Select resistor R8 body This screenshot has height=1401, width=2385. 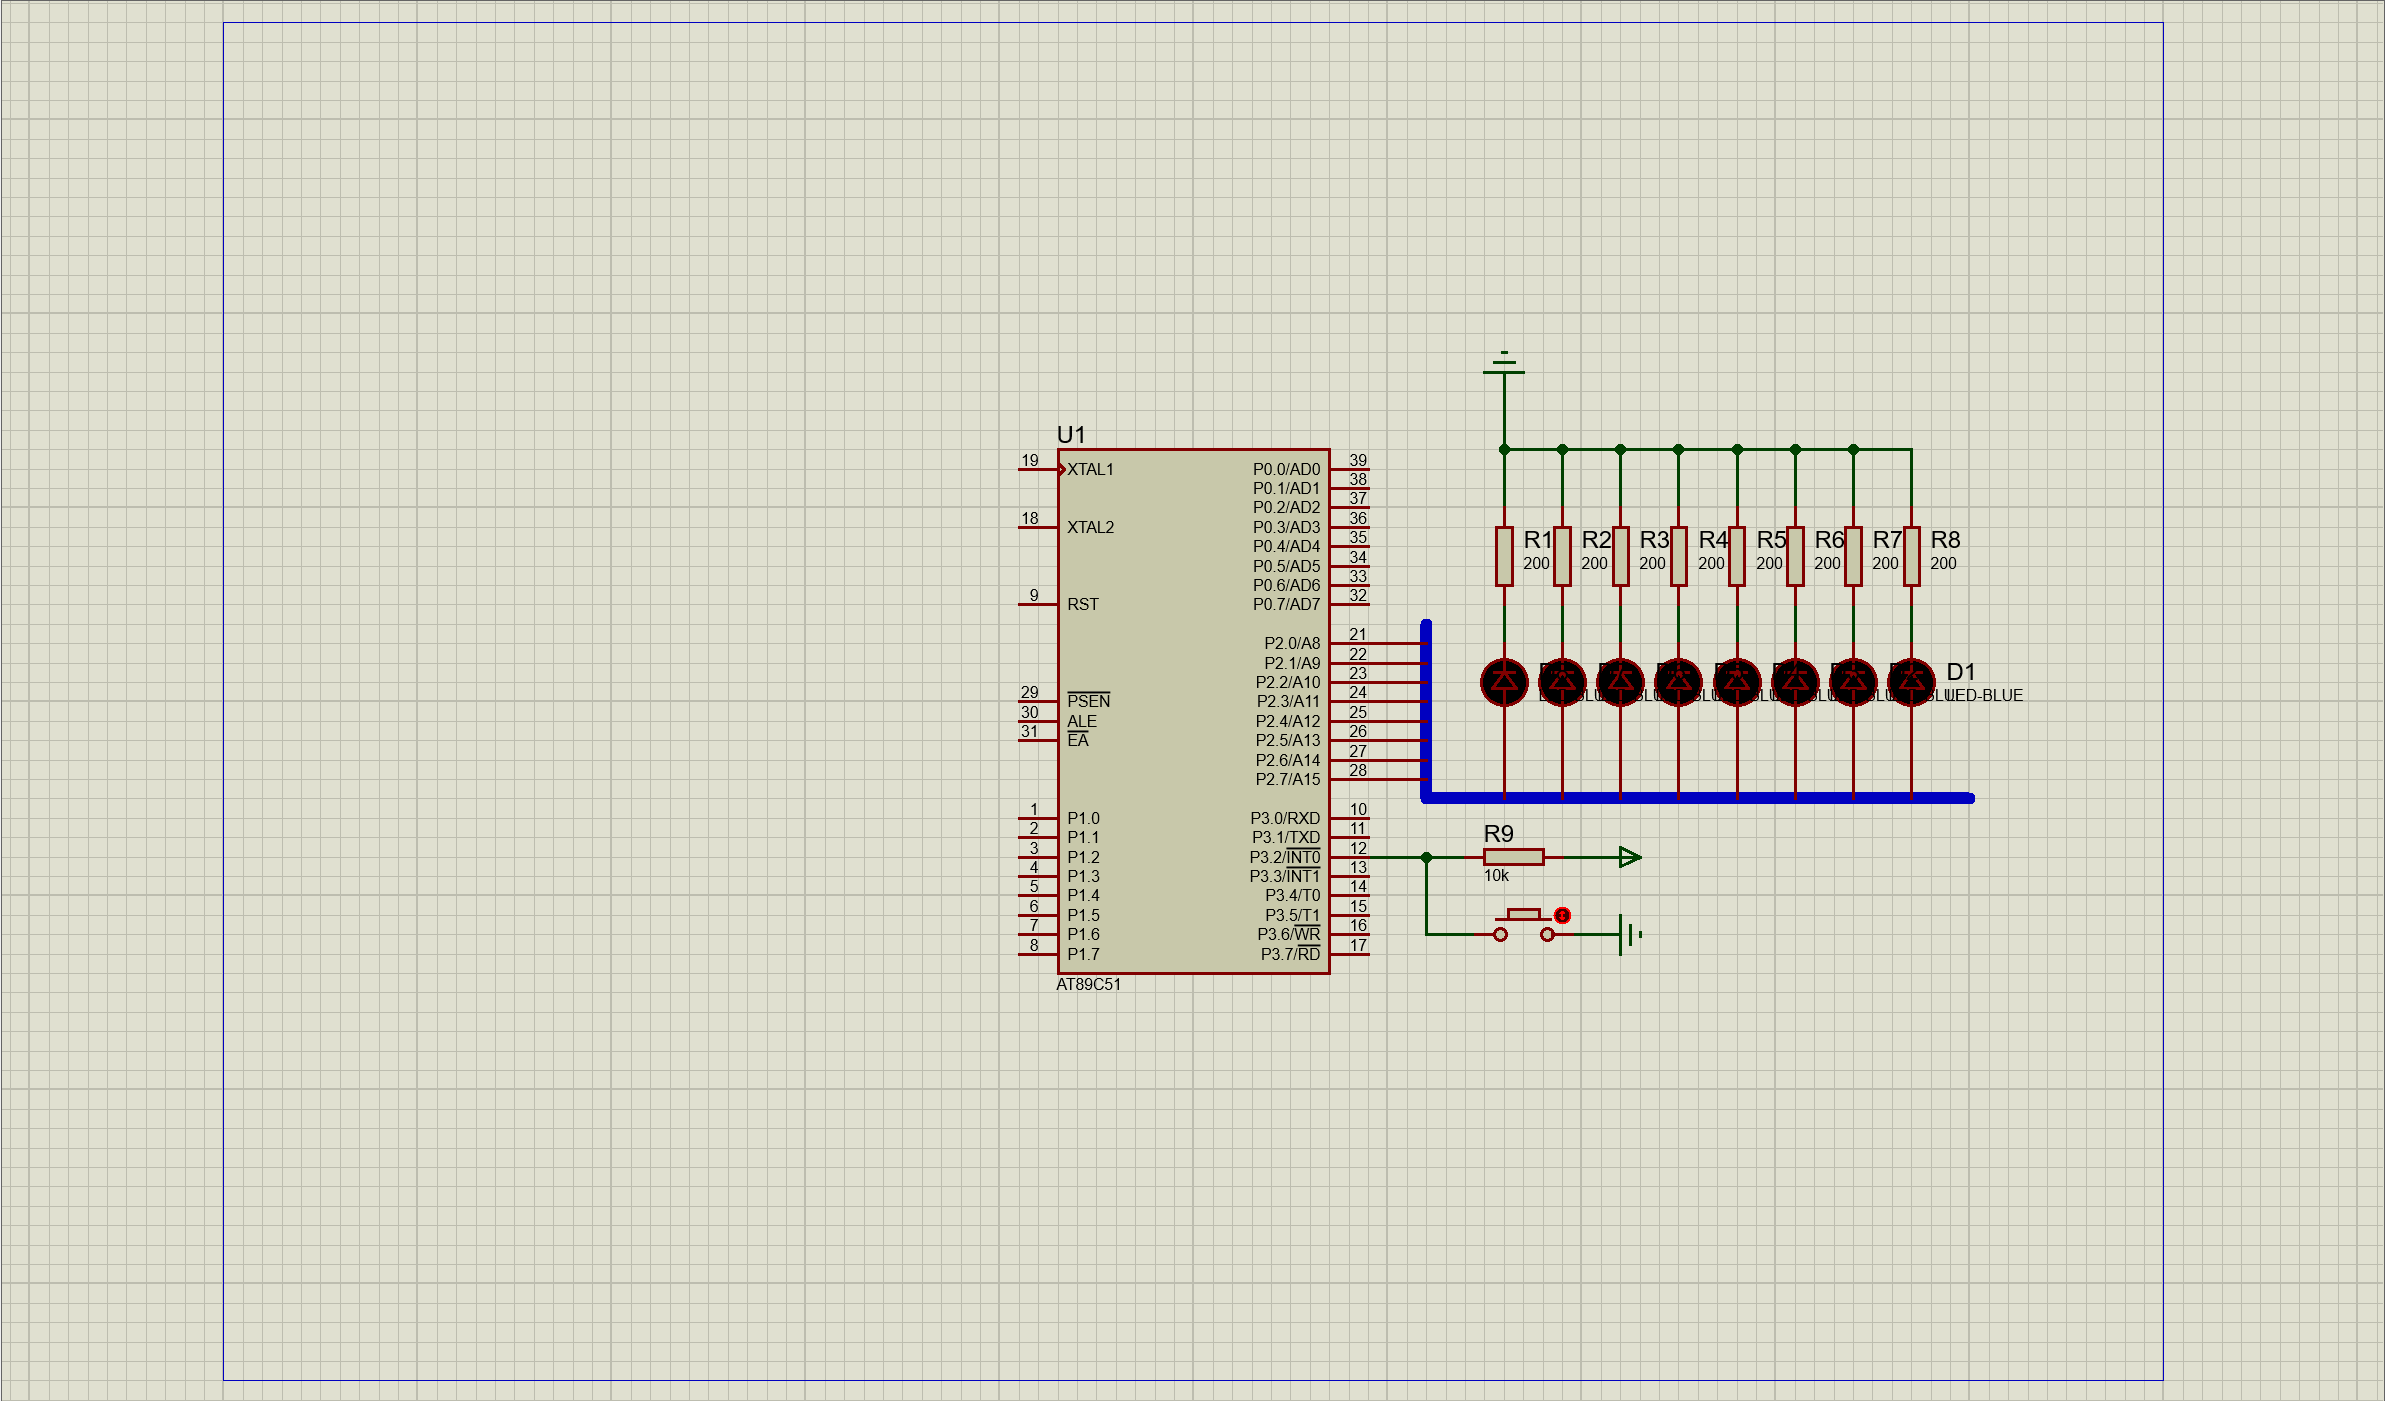click(x=1911, y=556)
